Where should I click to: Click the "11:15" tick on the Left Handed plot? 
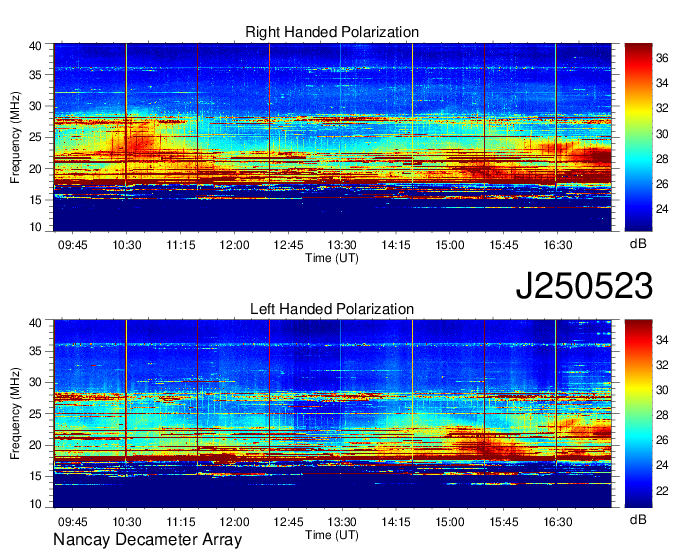[x=180, y=522]
